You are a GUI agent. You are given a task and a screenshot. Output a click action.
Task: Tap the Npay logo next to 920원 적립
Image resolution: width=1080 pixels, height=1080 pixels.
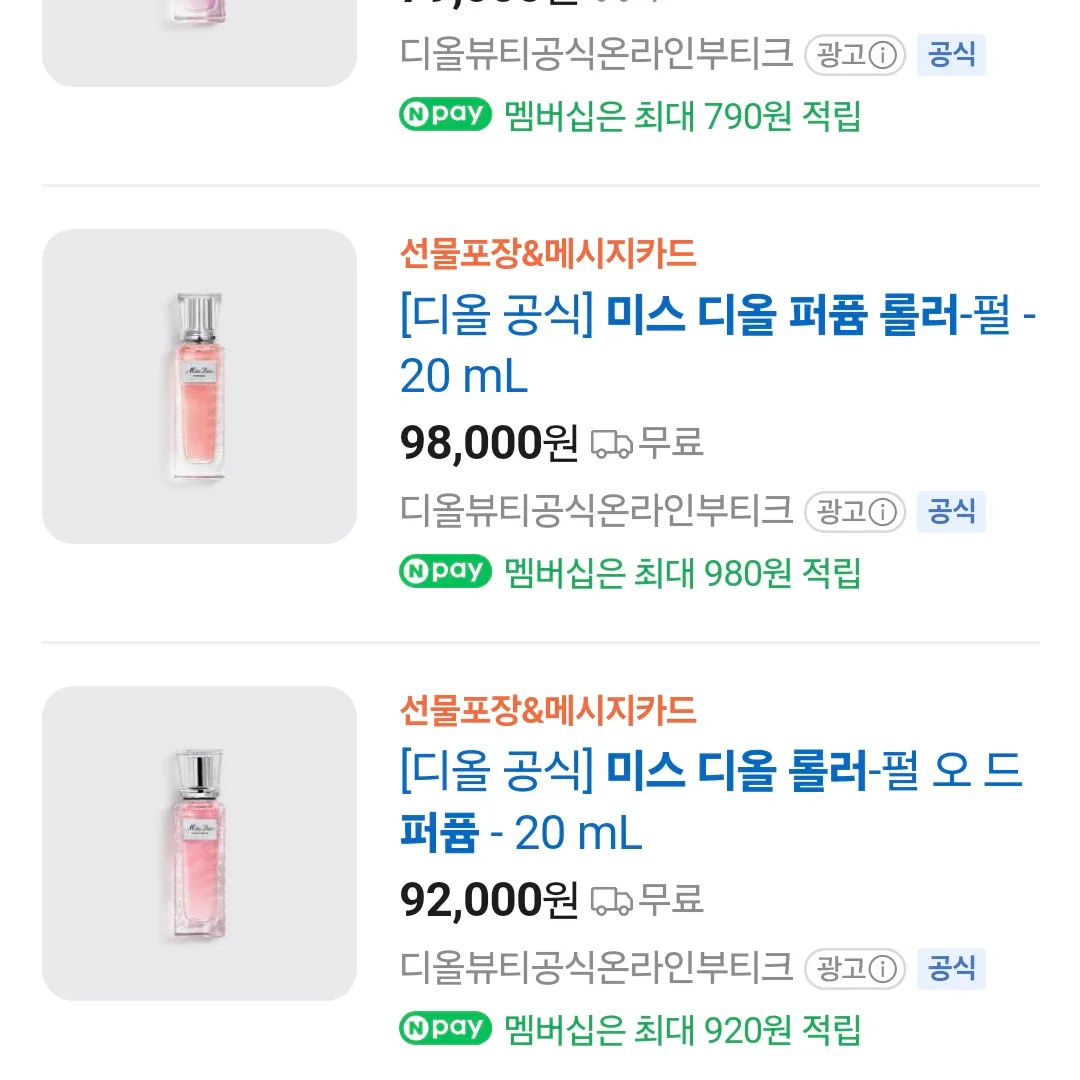(446, 1028)
